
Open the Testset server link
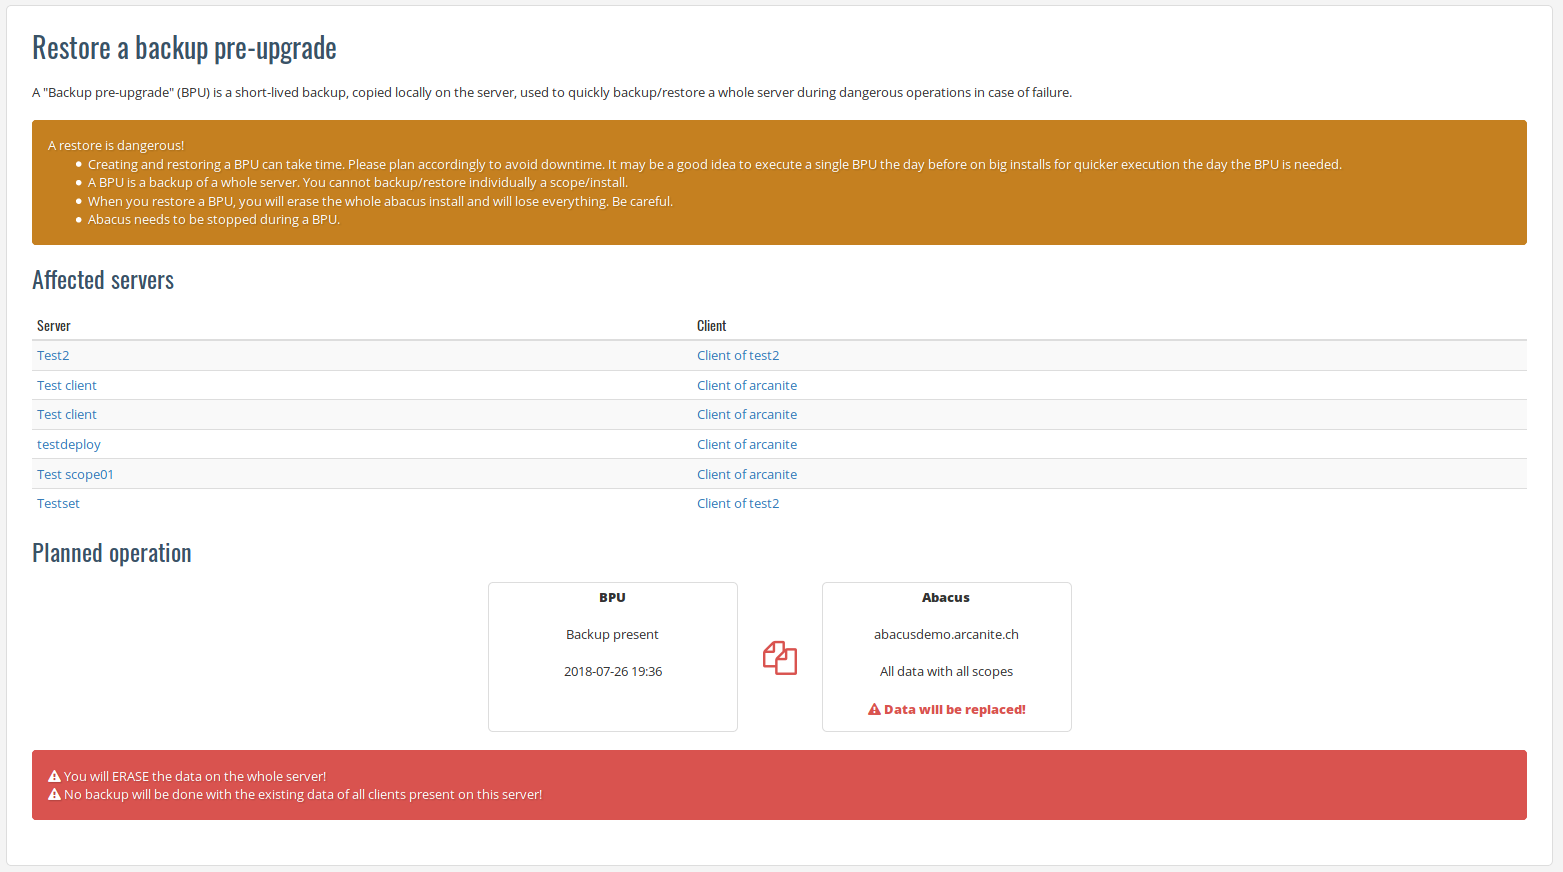point(58,503)
